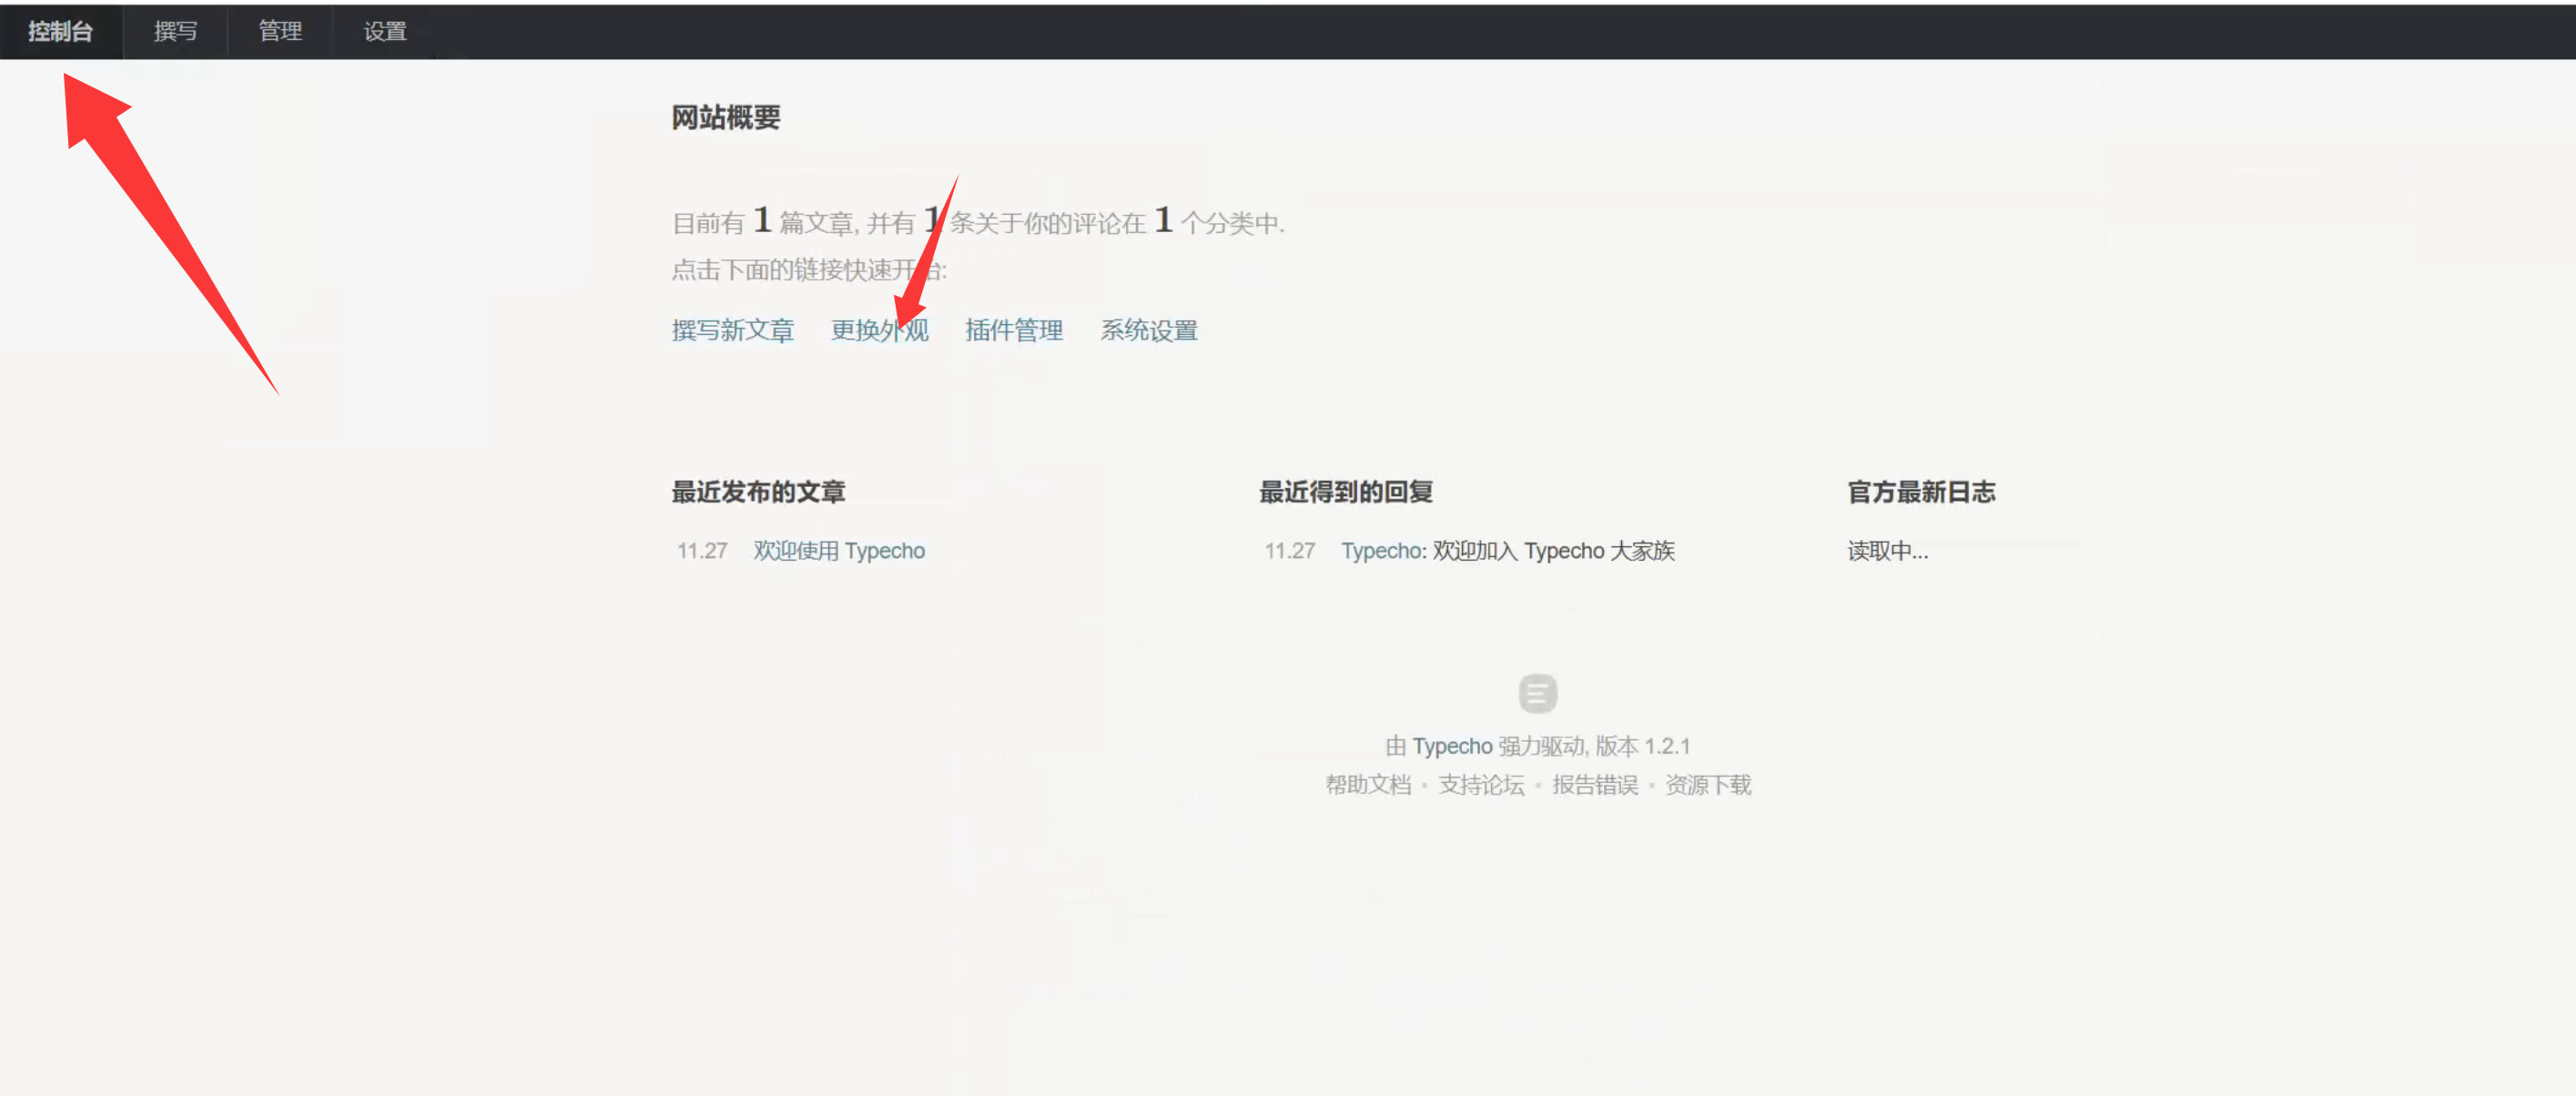Visit the 支持论坛 footer link
Image resolution: width=2576 pixels, height=1096 pixels.
1480,785
